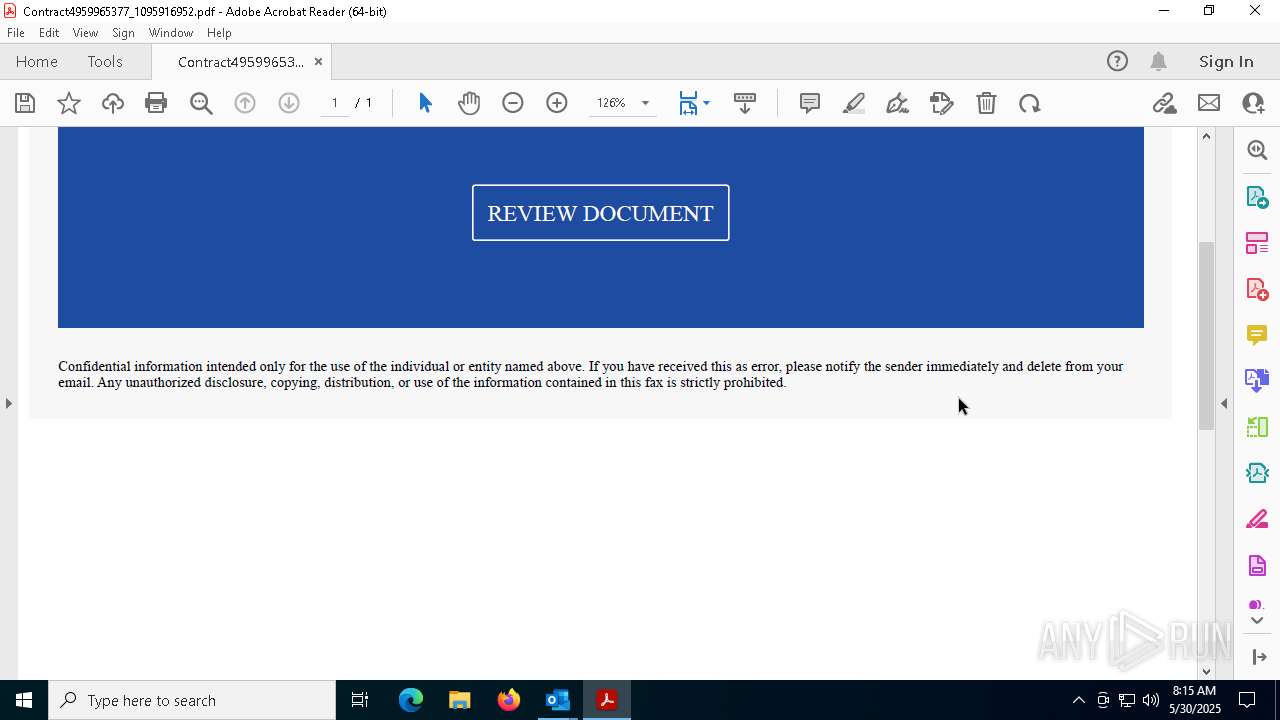The image size is (1280, 720).
Task: Open the find text tool
Action: pyautogui.click(x=201, y=103)
